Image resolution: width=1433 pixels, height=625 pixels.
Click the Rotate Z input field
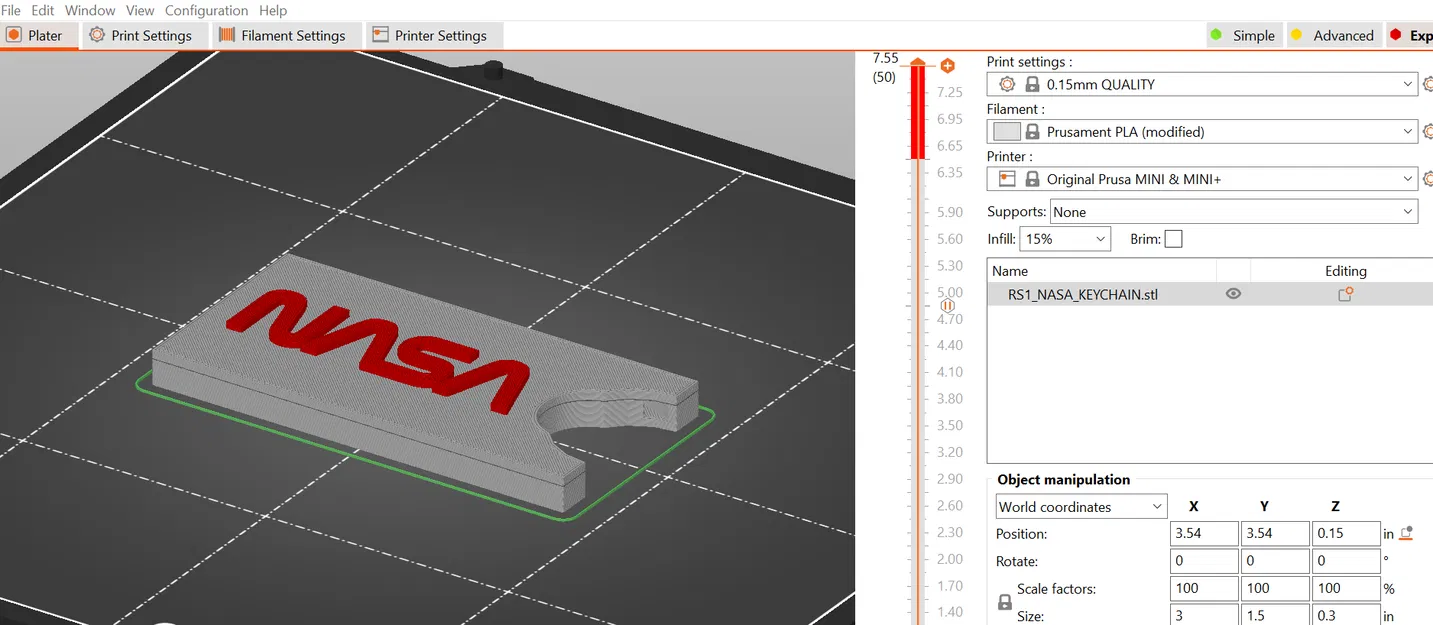[1345, 561]
